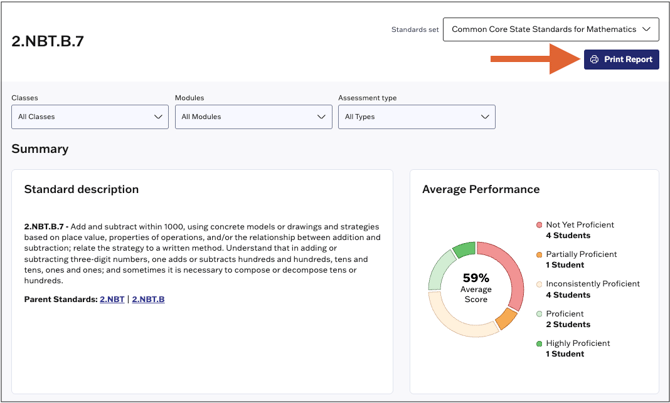The image size is (670, 403).
Task: Click the All Types chevron arrow
Action: 485,117
